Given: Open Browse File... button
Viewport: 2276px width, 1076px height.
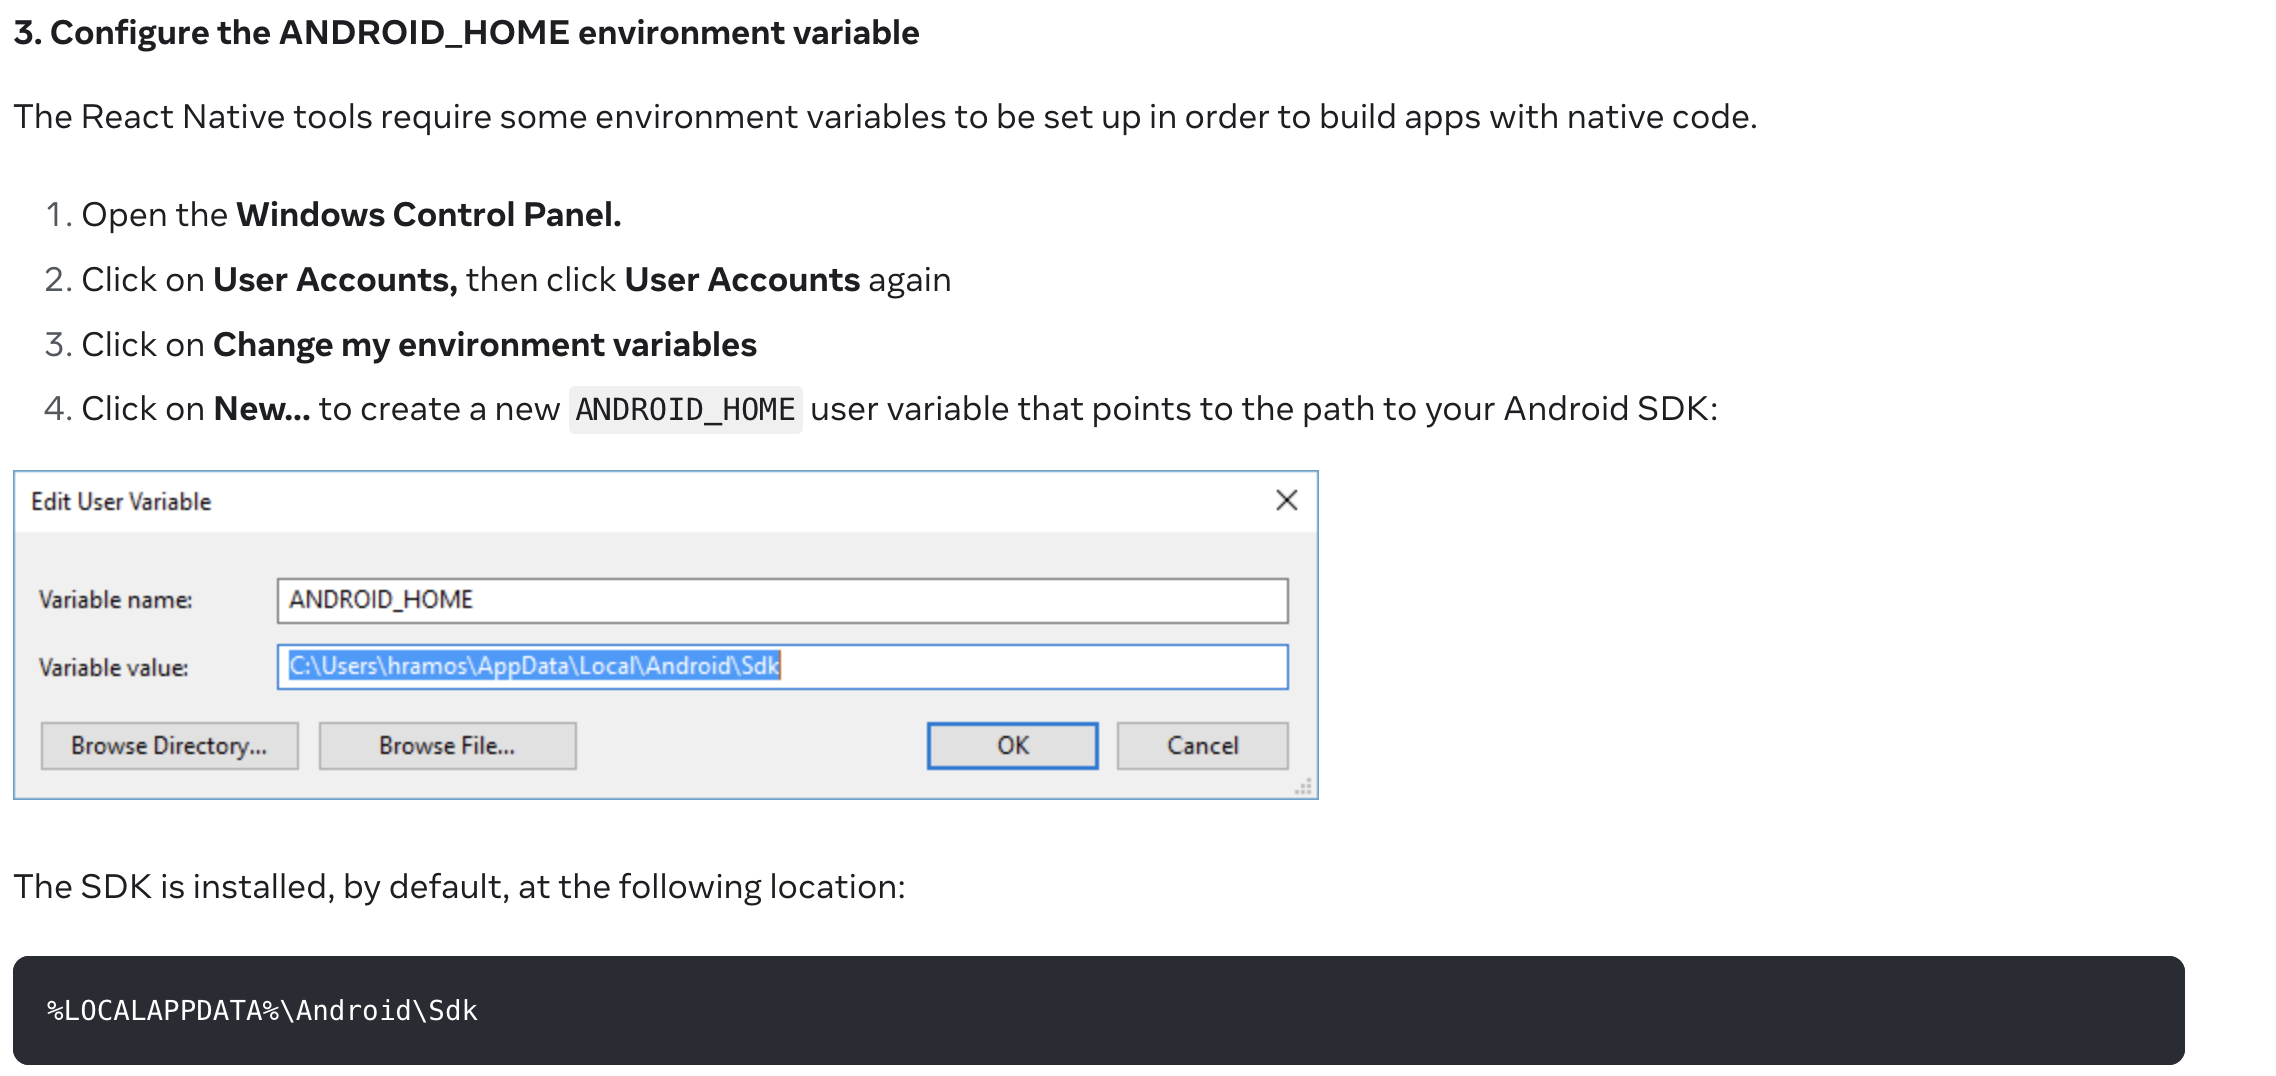Looking at the screenshot, I should pyautogui.click(x=447, y=746).
